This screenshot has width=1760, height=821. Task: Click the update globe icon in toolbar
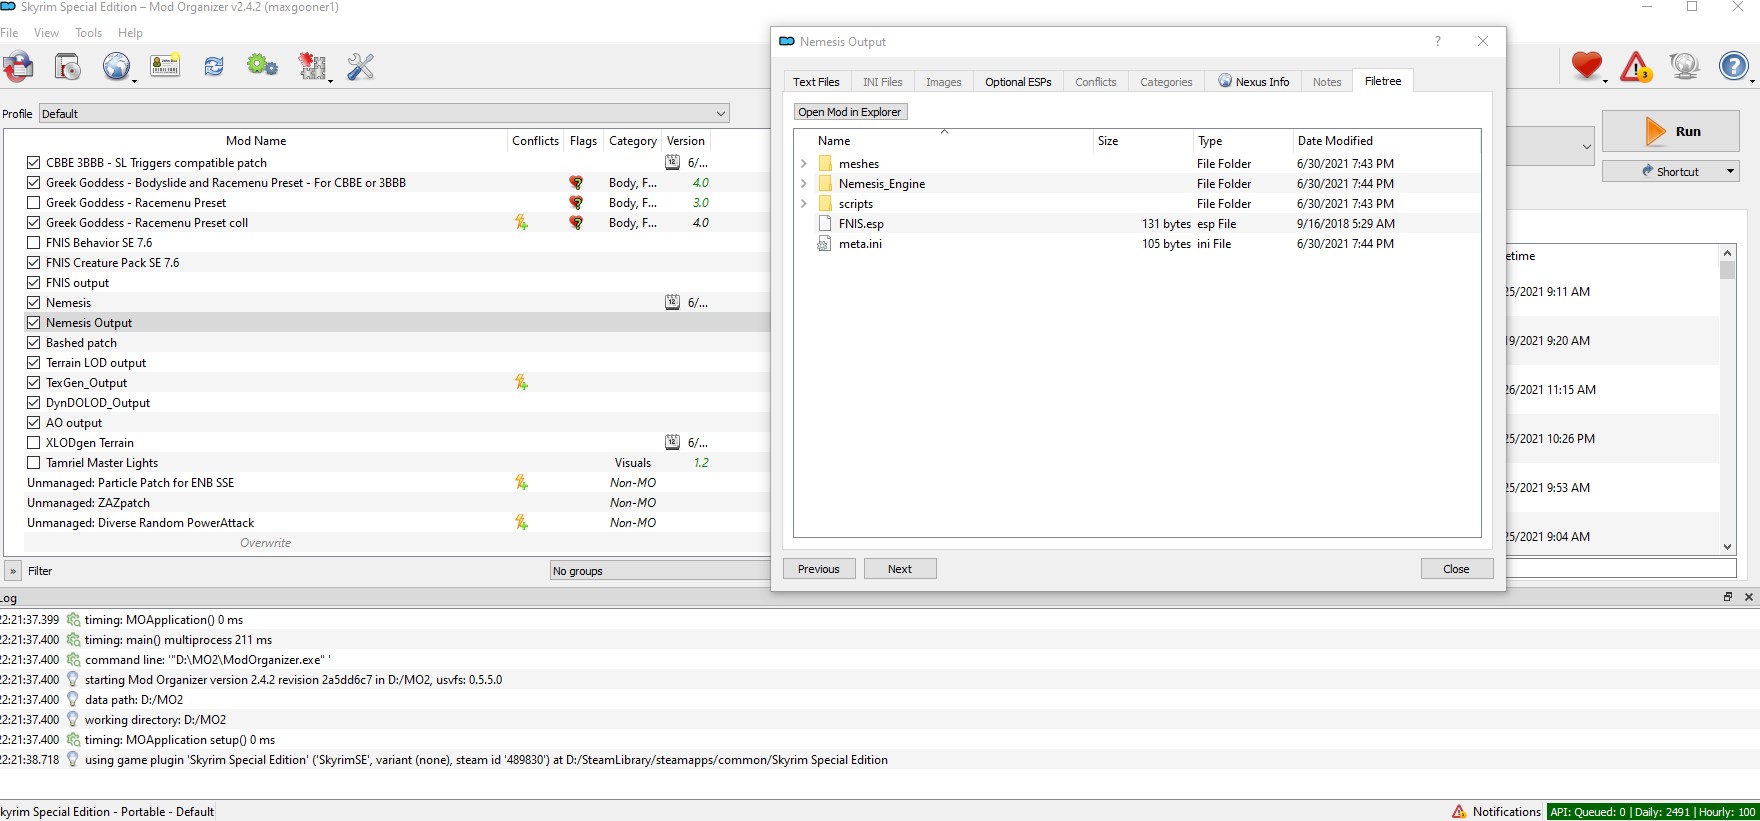pos(1685,66)
